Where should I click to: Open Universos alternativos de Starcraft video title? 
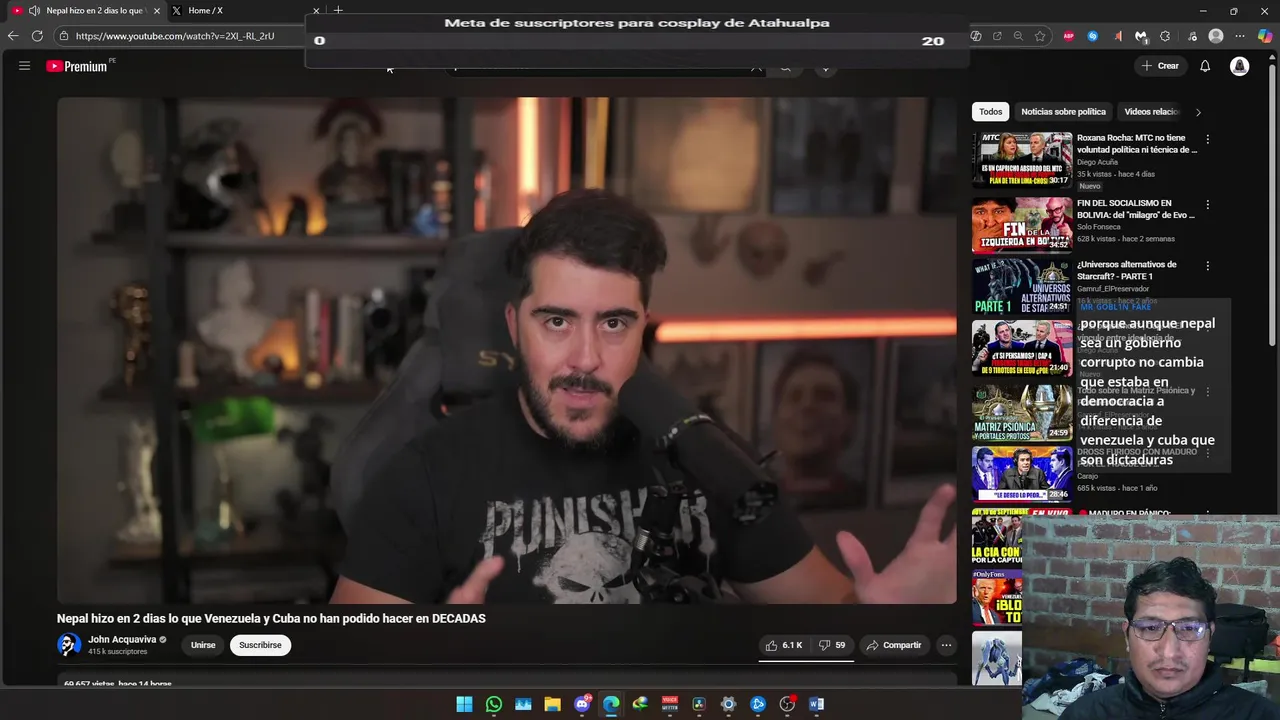1126,270
